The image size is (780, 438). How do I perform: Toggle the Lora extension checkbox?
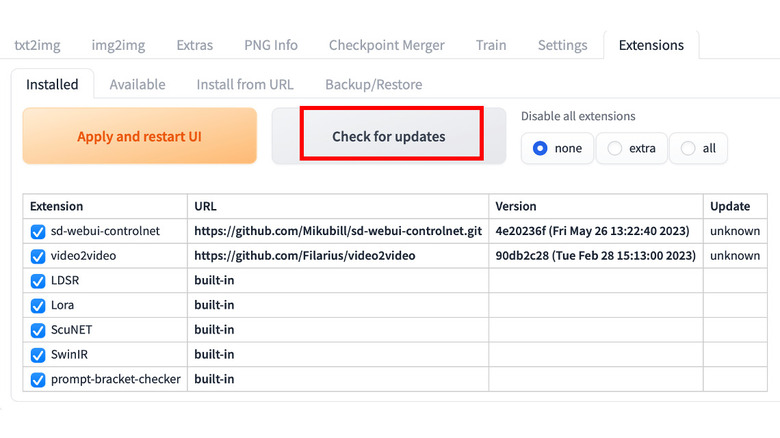(38, 305)
